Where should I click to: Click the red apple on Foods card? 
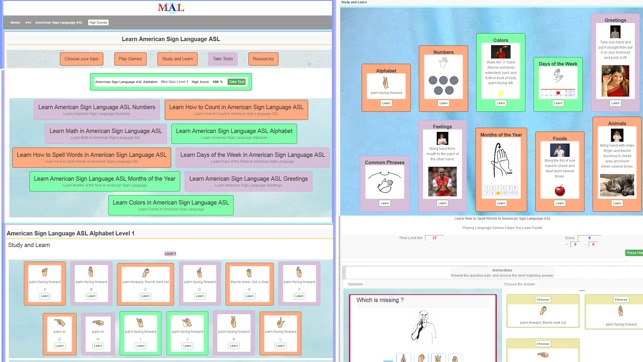pos(560,191)
